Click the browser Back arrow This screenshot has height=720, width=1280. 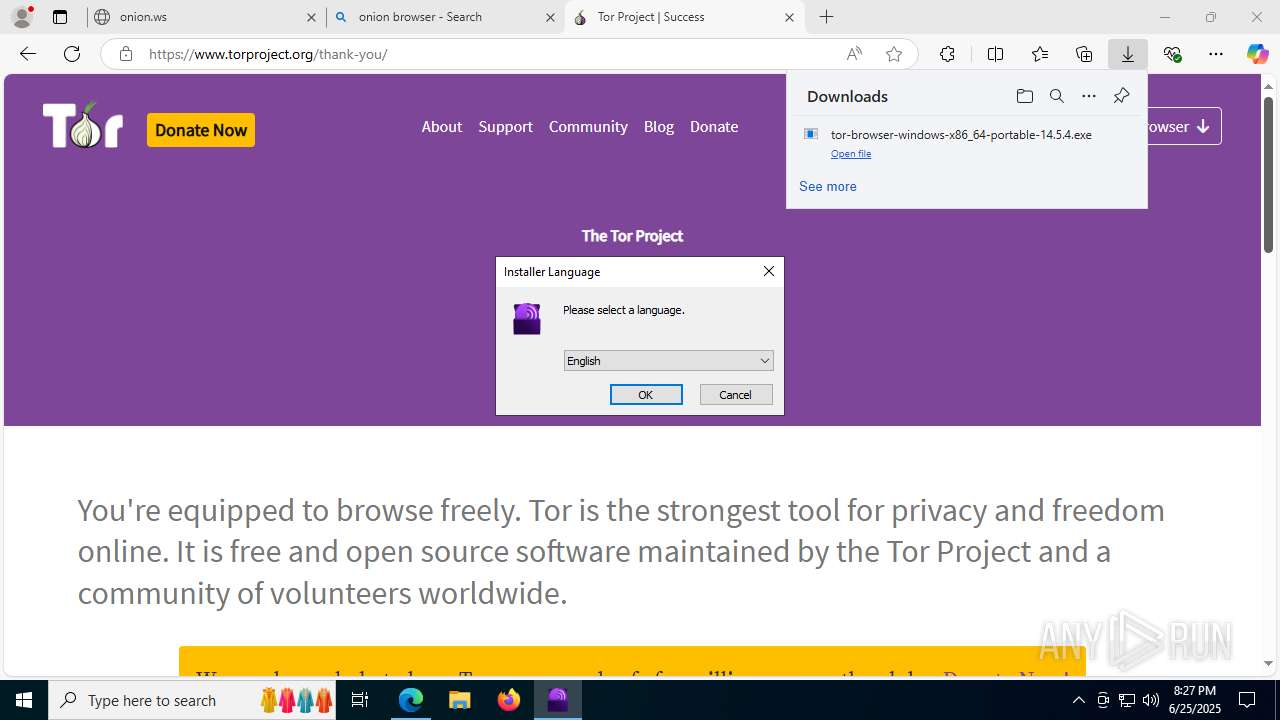[28, 54]
